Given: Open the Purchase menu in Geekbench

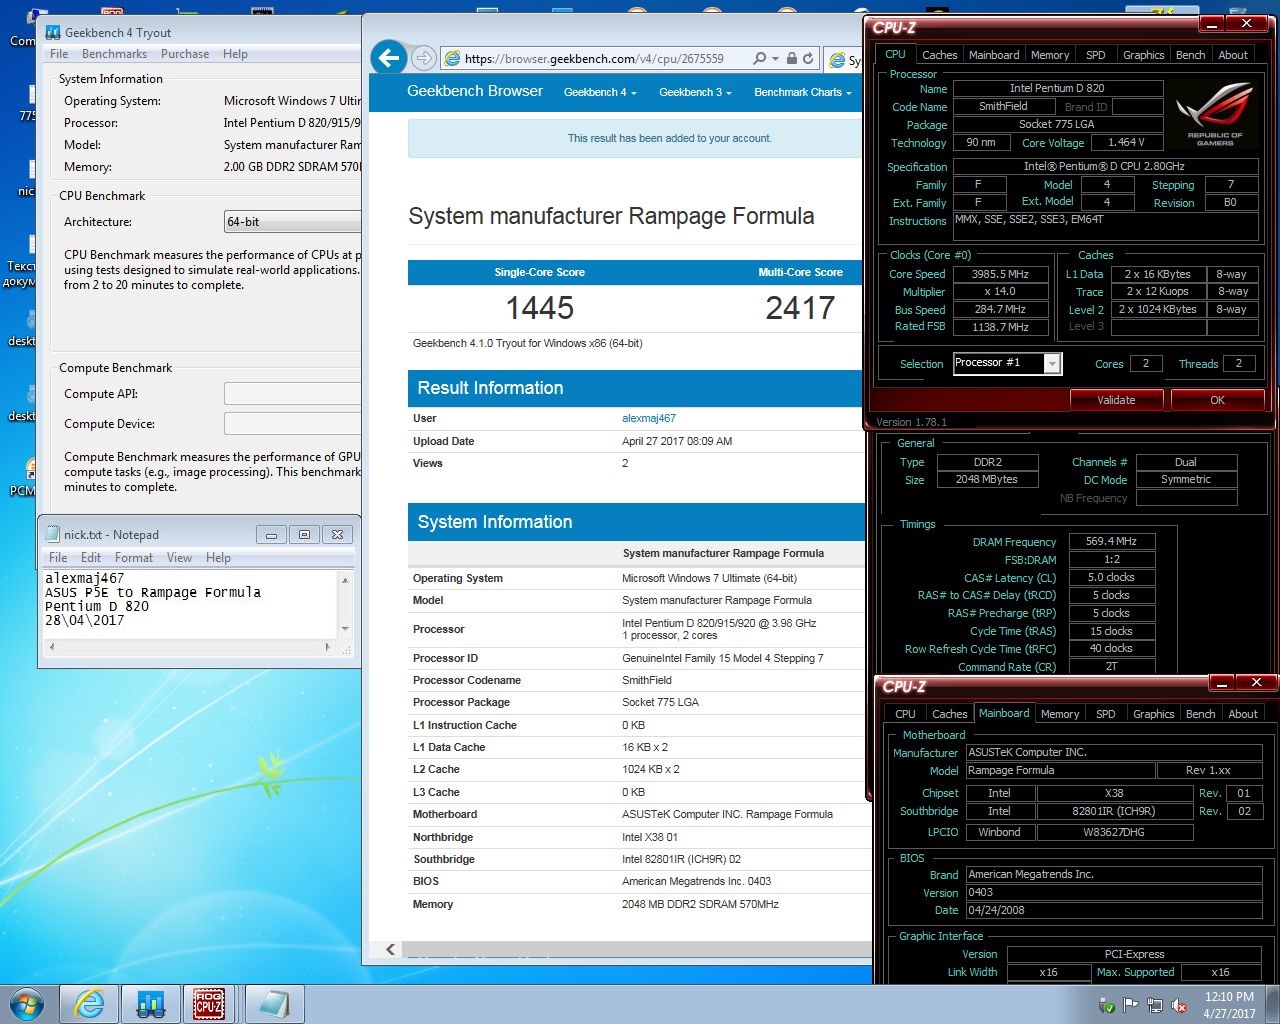Looking at the screenshot, I should 185,54.
